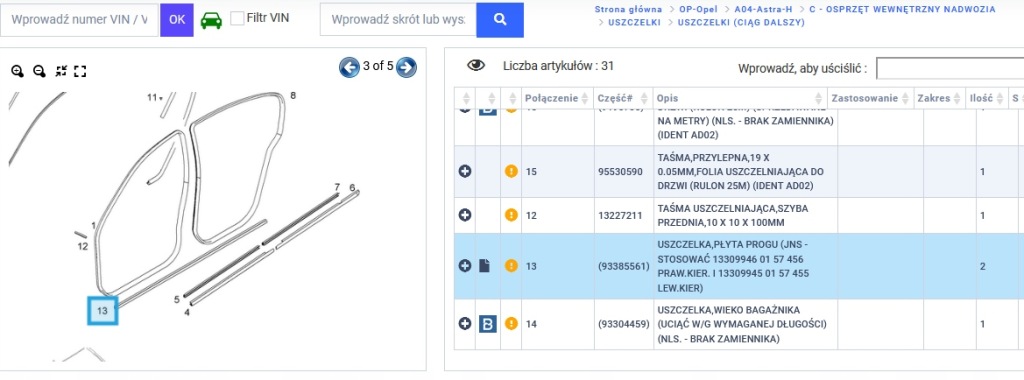Sort table by Ilość column
1024x380 pixels.
(x=986, y=98)
